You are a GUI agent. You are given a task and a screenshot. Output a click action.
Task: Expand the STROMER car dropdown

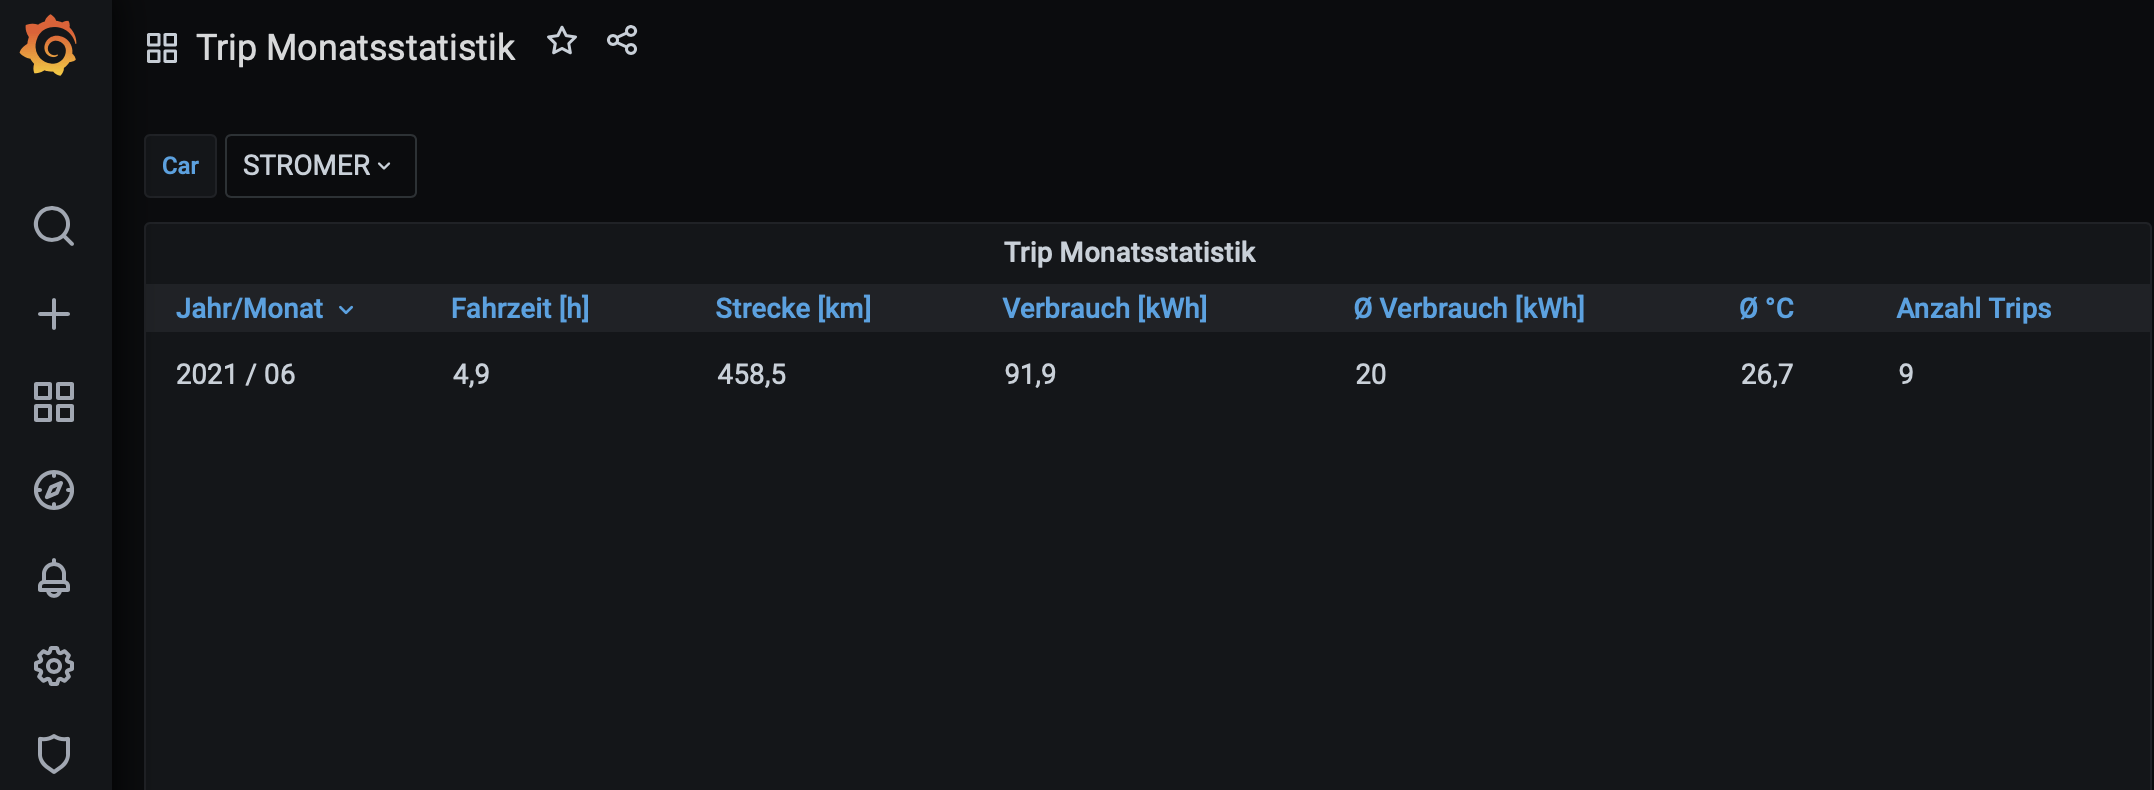(x=320, y=166)
